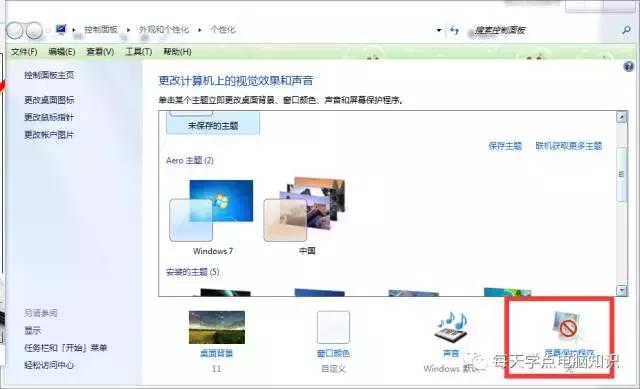Screen dimensions: 640x389
Task: Click the 安装的主题 (5) group header
Action: click(x=192, y=272)
